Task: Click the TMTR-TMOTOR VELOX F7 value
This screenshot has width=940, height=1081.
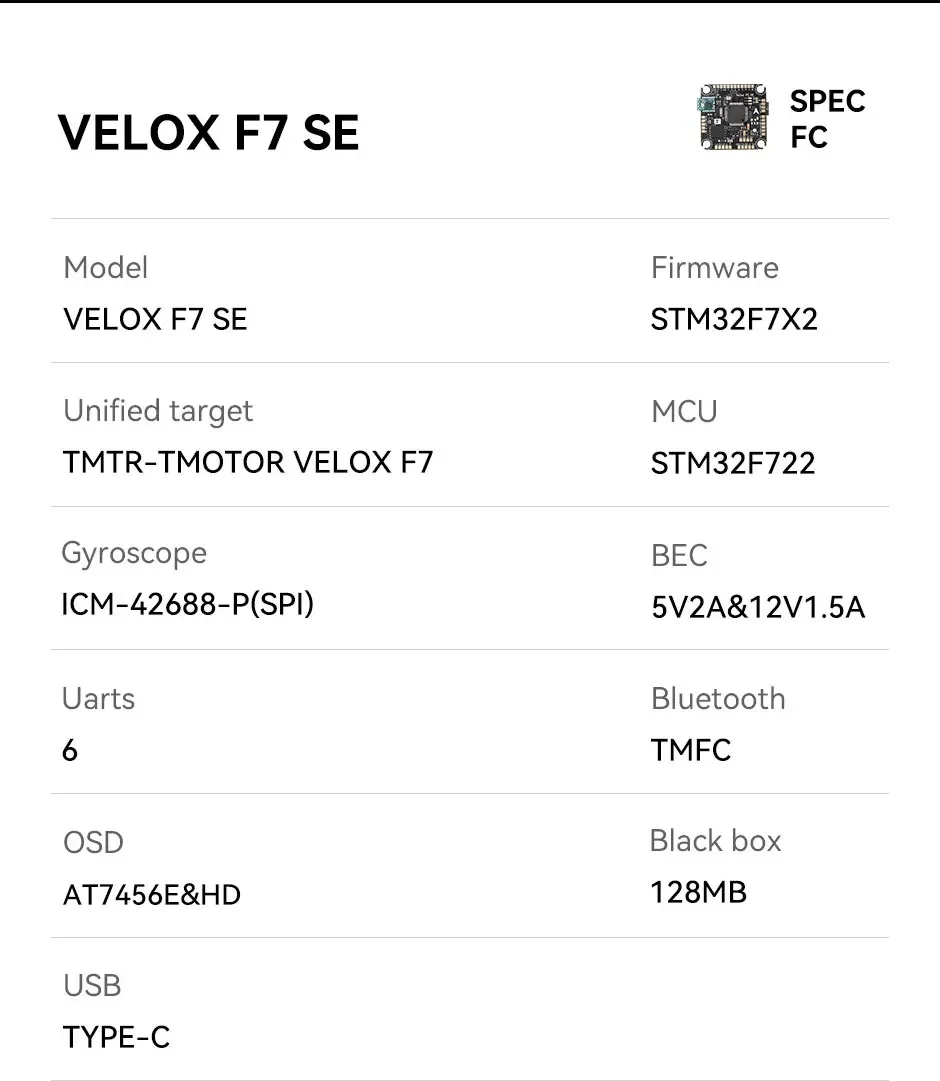Action: click(x=247, y=462)
